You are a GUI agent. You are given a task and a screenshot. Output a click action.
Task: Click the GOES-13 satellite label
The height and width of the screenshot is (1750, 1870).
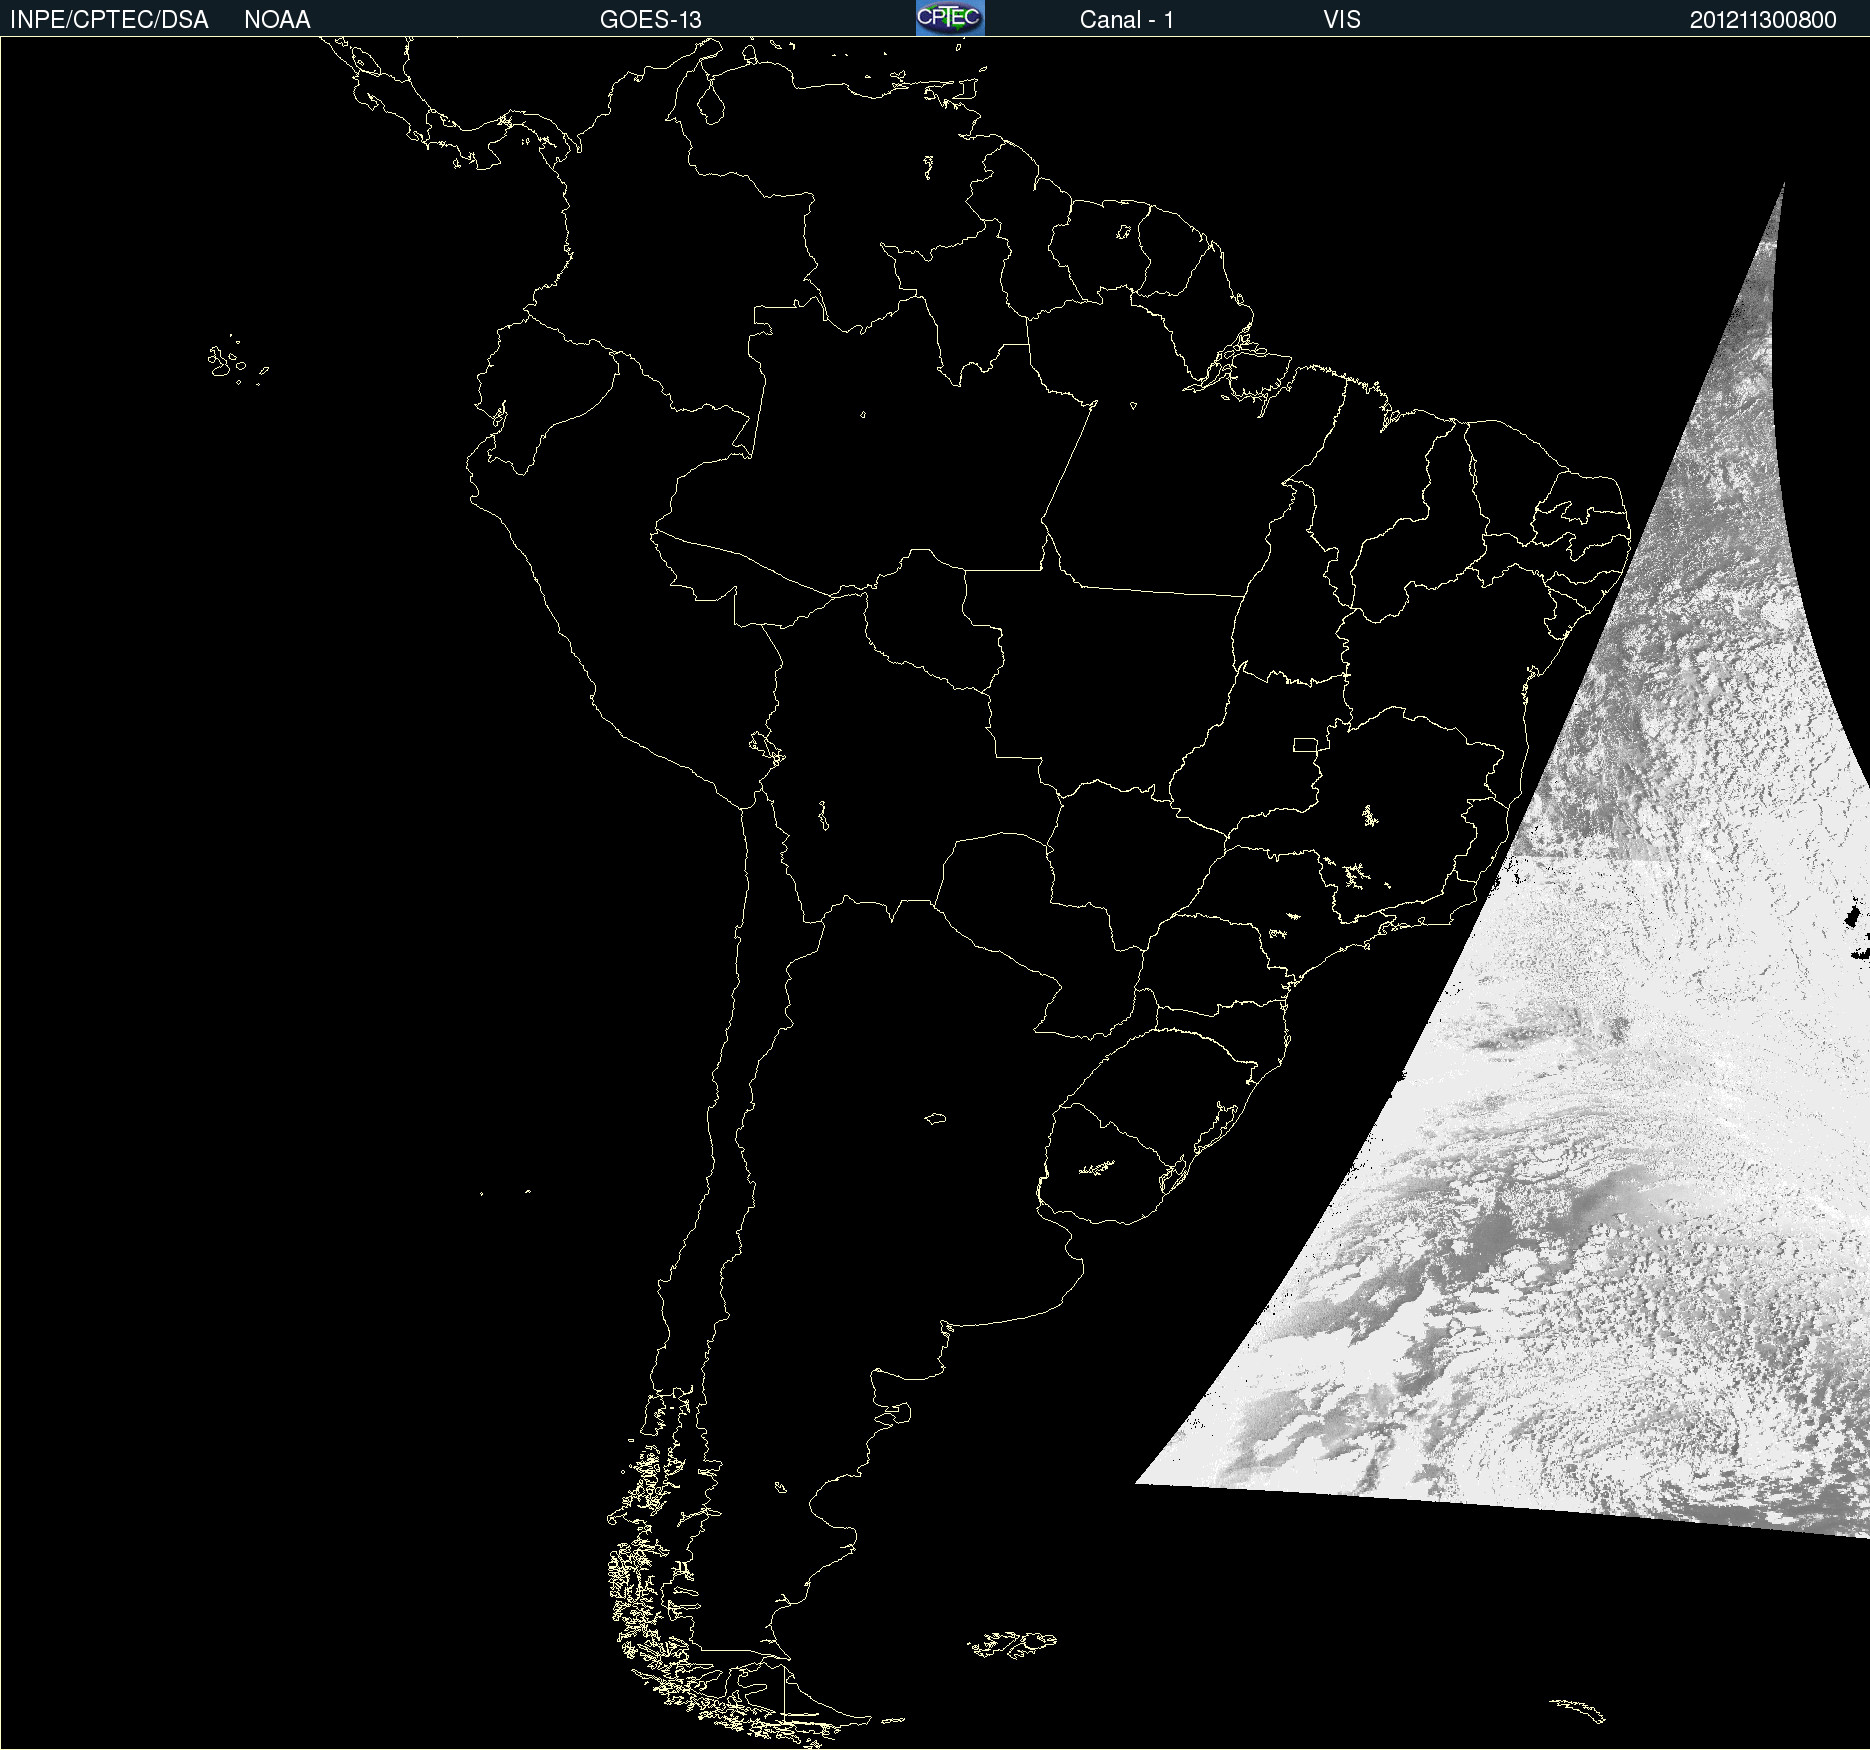click(x=651, y=20)
